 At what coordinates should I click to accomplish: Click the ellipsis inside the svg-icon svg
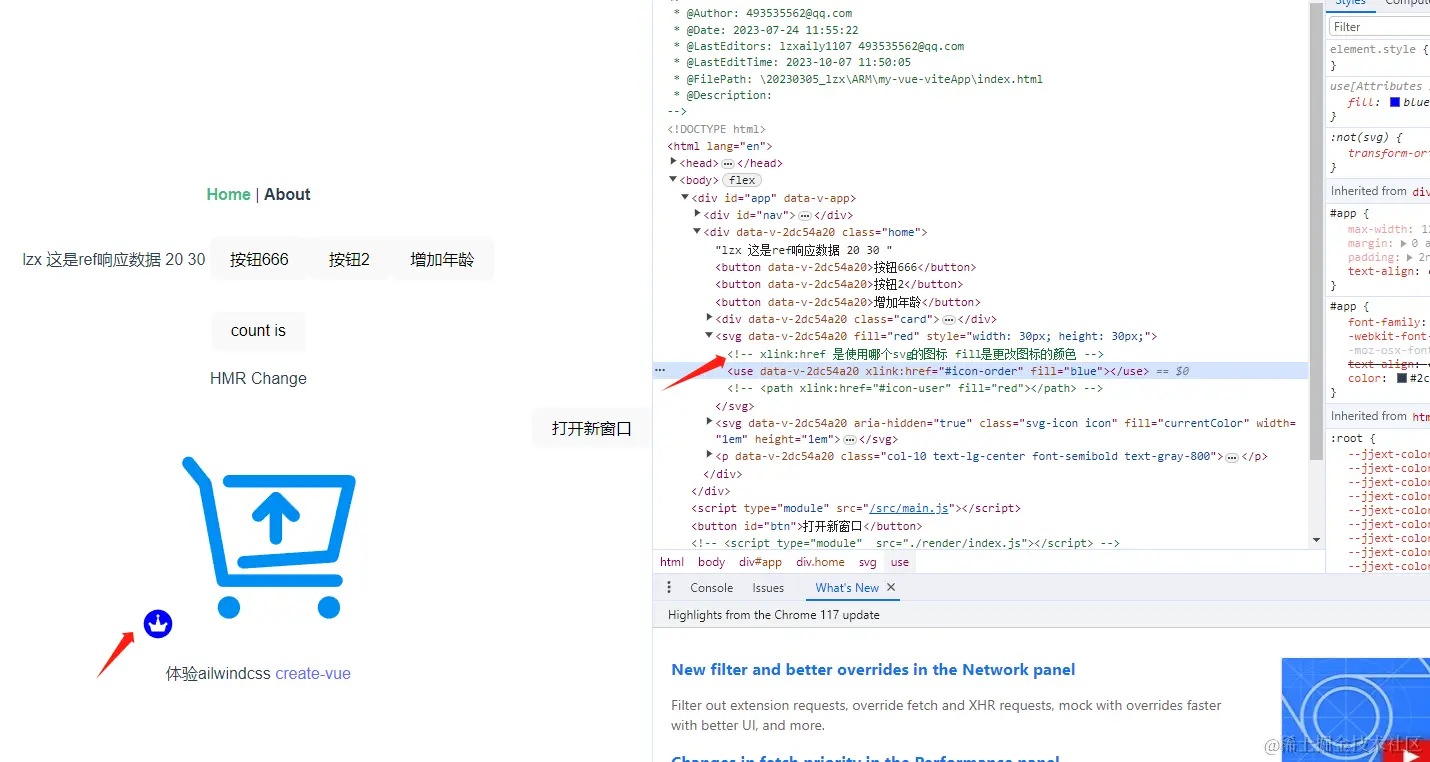850,439
